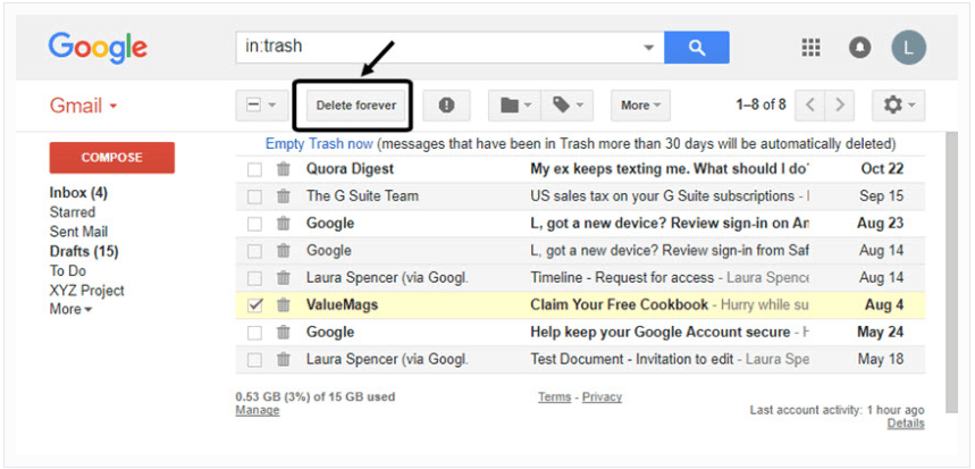
Task: Tick the checkbox for Quora Digest
Action: coord(255,169)
